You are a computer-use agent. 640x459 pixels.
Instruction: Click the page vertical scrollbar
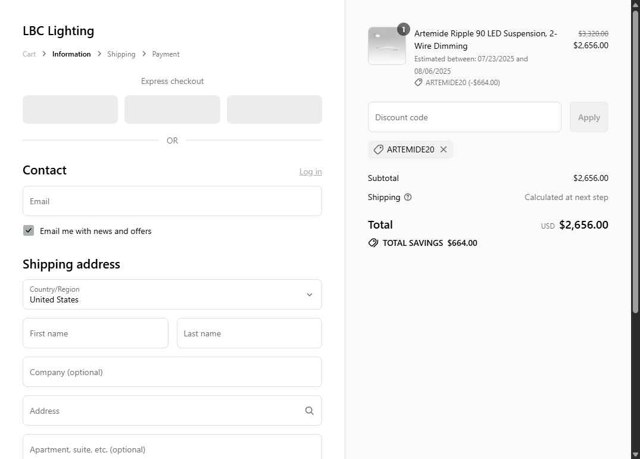click(635, 162)
